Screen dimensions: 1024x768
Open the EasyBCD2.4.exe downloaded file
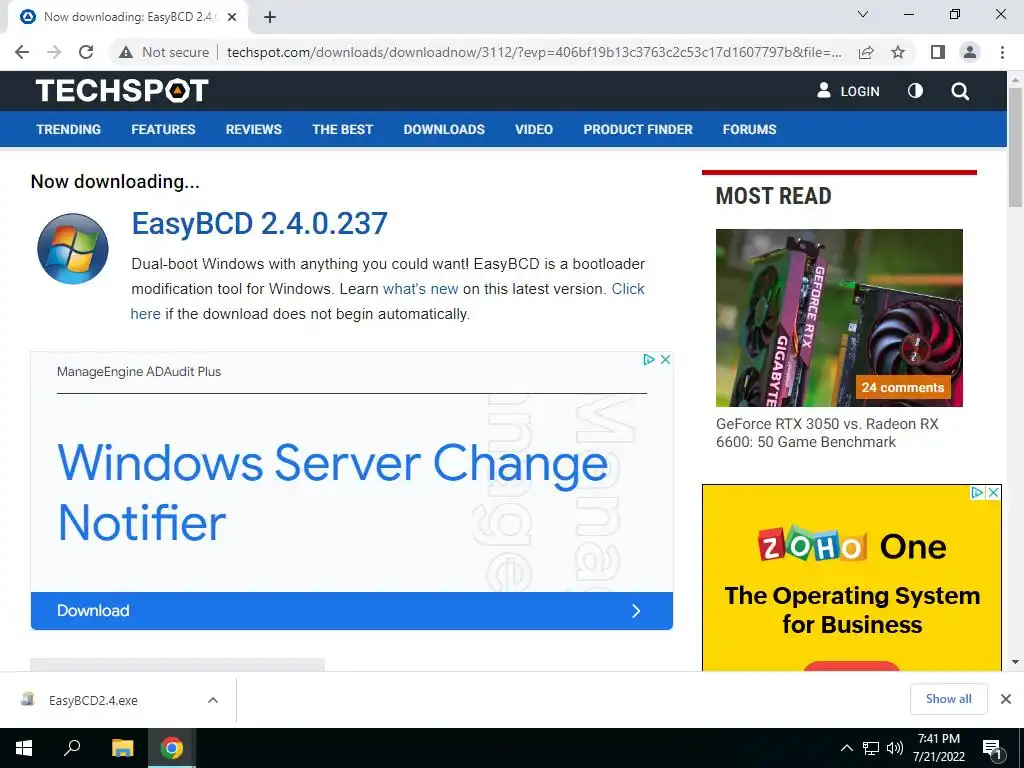(93, 700)
